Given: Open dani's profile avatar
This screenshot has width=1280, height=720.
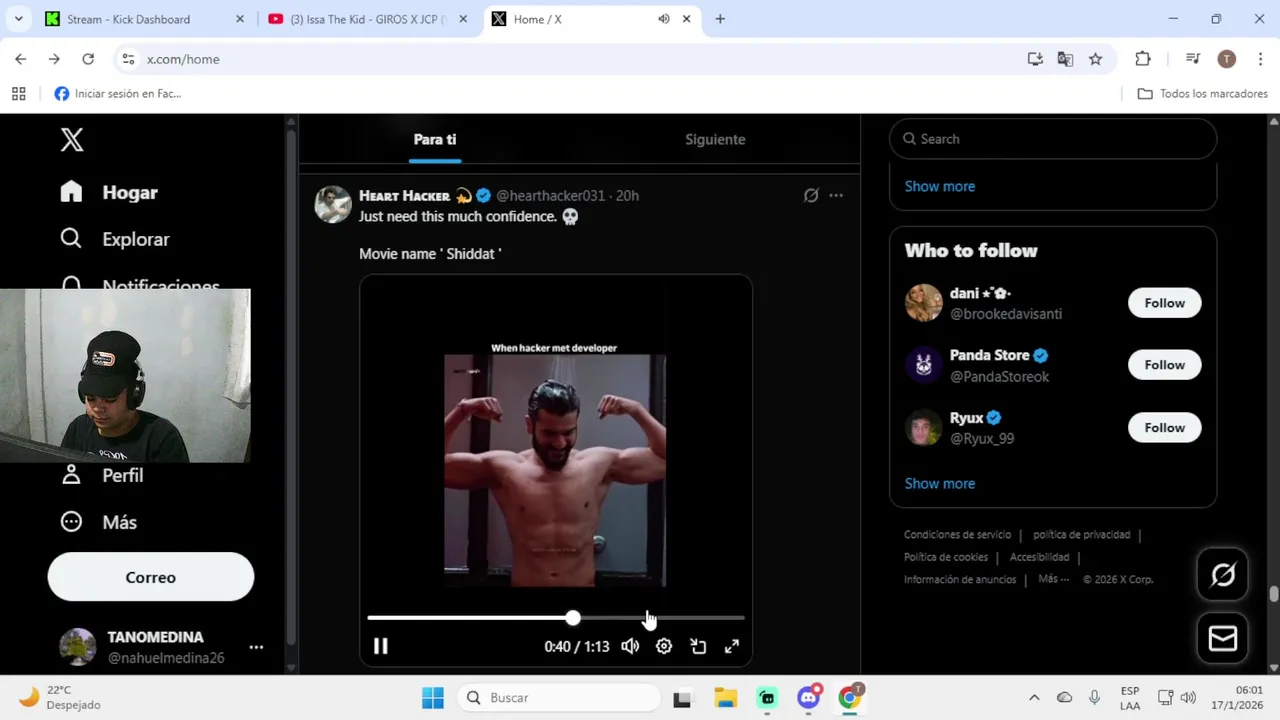Looking at the screenshot, I should click(923, 303).
